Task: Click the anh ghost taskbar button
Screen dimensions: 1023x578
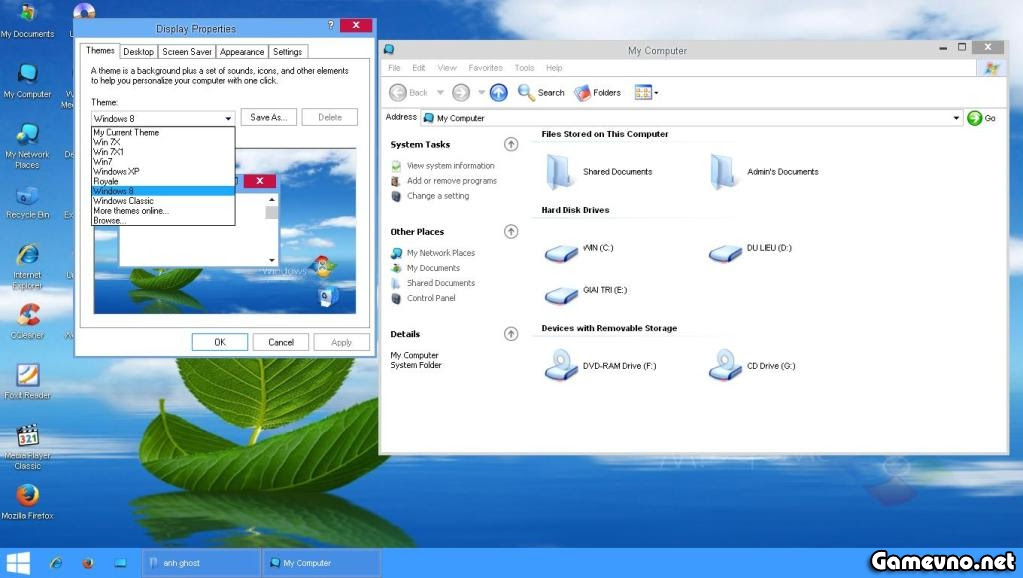Action: coord(201,563)
